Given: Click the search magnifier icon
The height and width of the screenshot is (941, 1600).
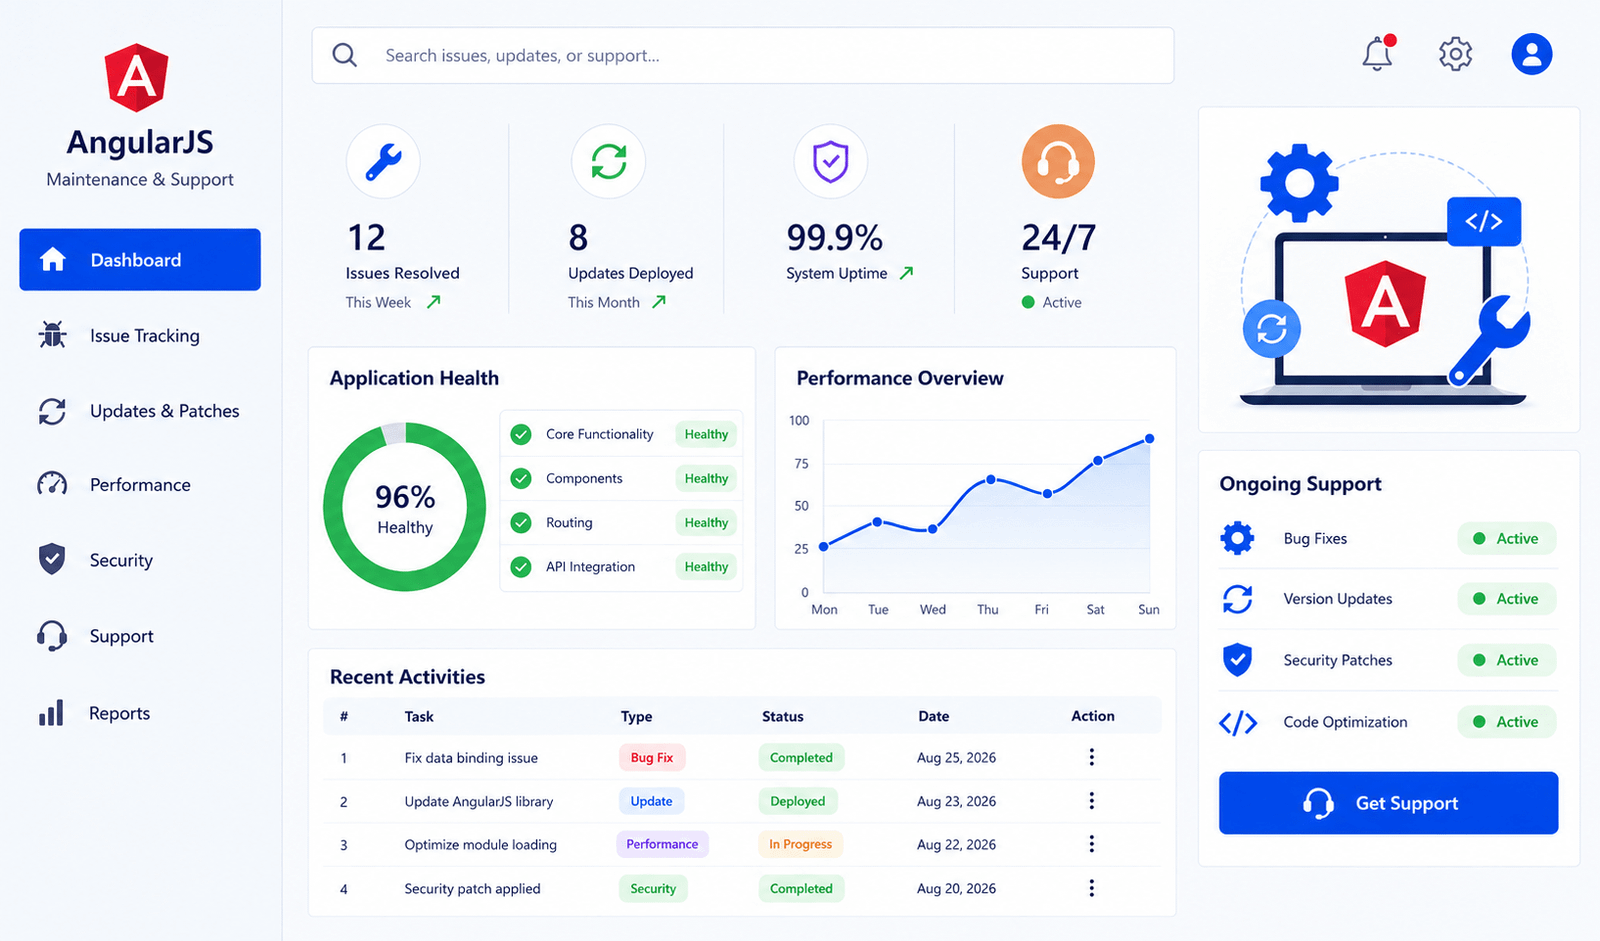Looking at the screenshot, I should click(345, 55).
